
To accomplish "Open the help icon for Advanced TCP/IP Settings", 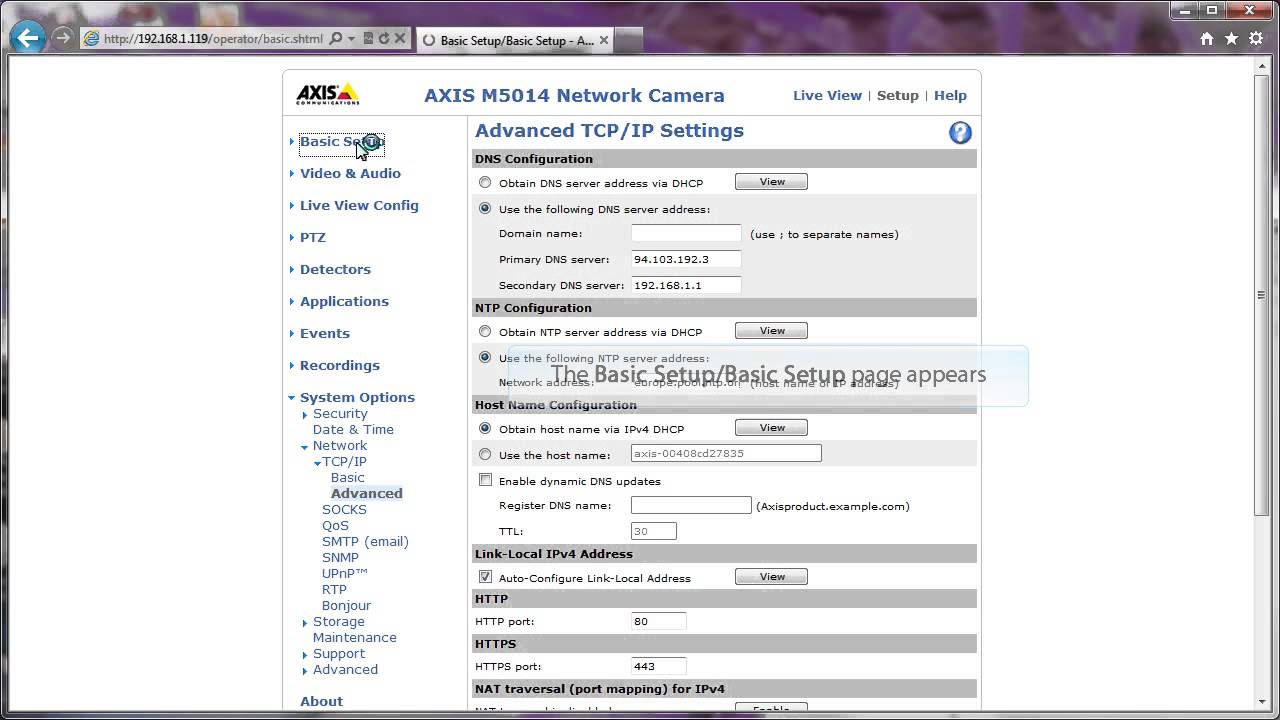I will tap(960, 133).
